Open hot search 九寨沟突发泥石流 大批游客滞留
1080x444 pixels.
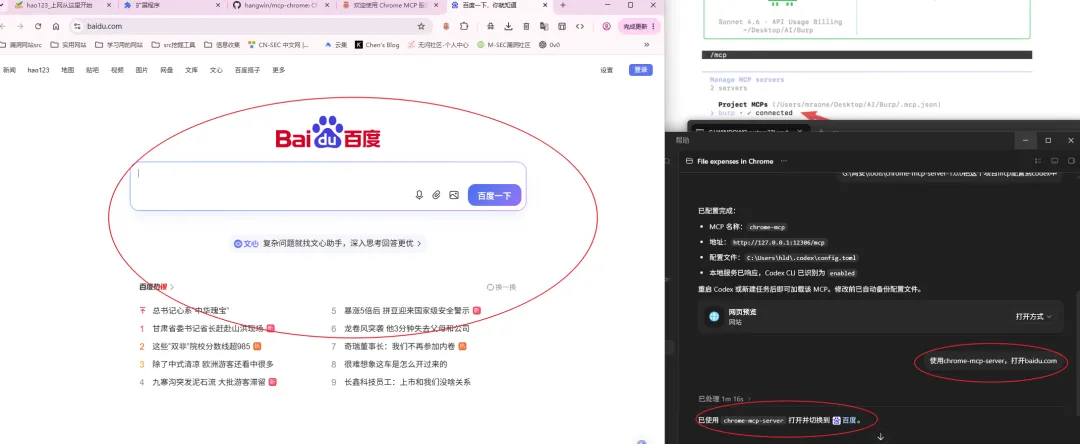pyautogui.click(x=209, y=382)
